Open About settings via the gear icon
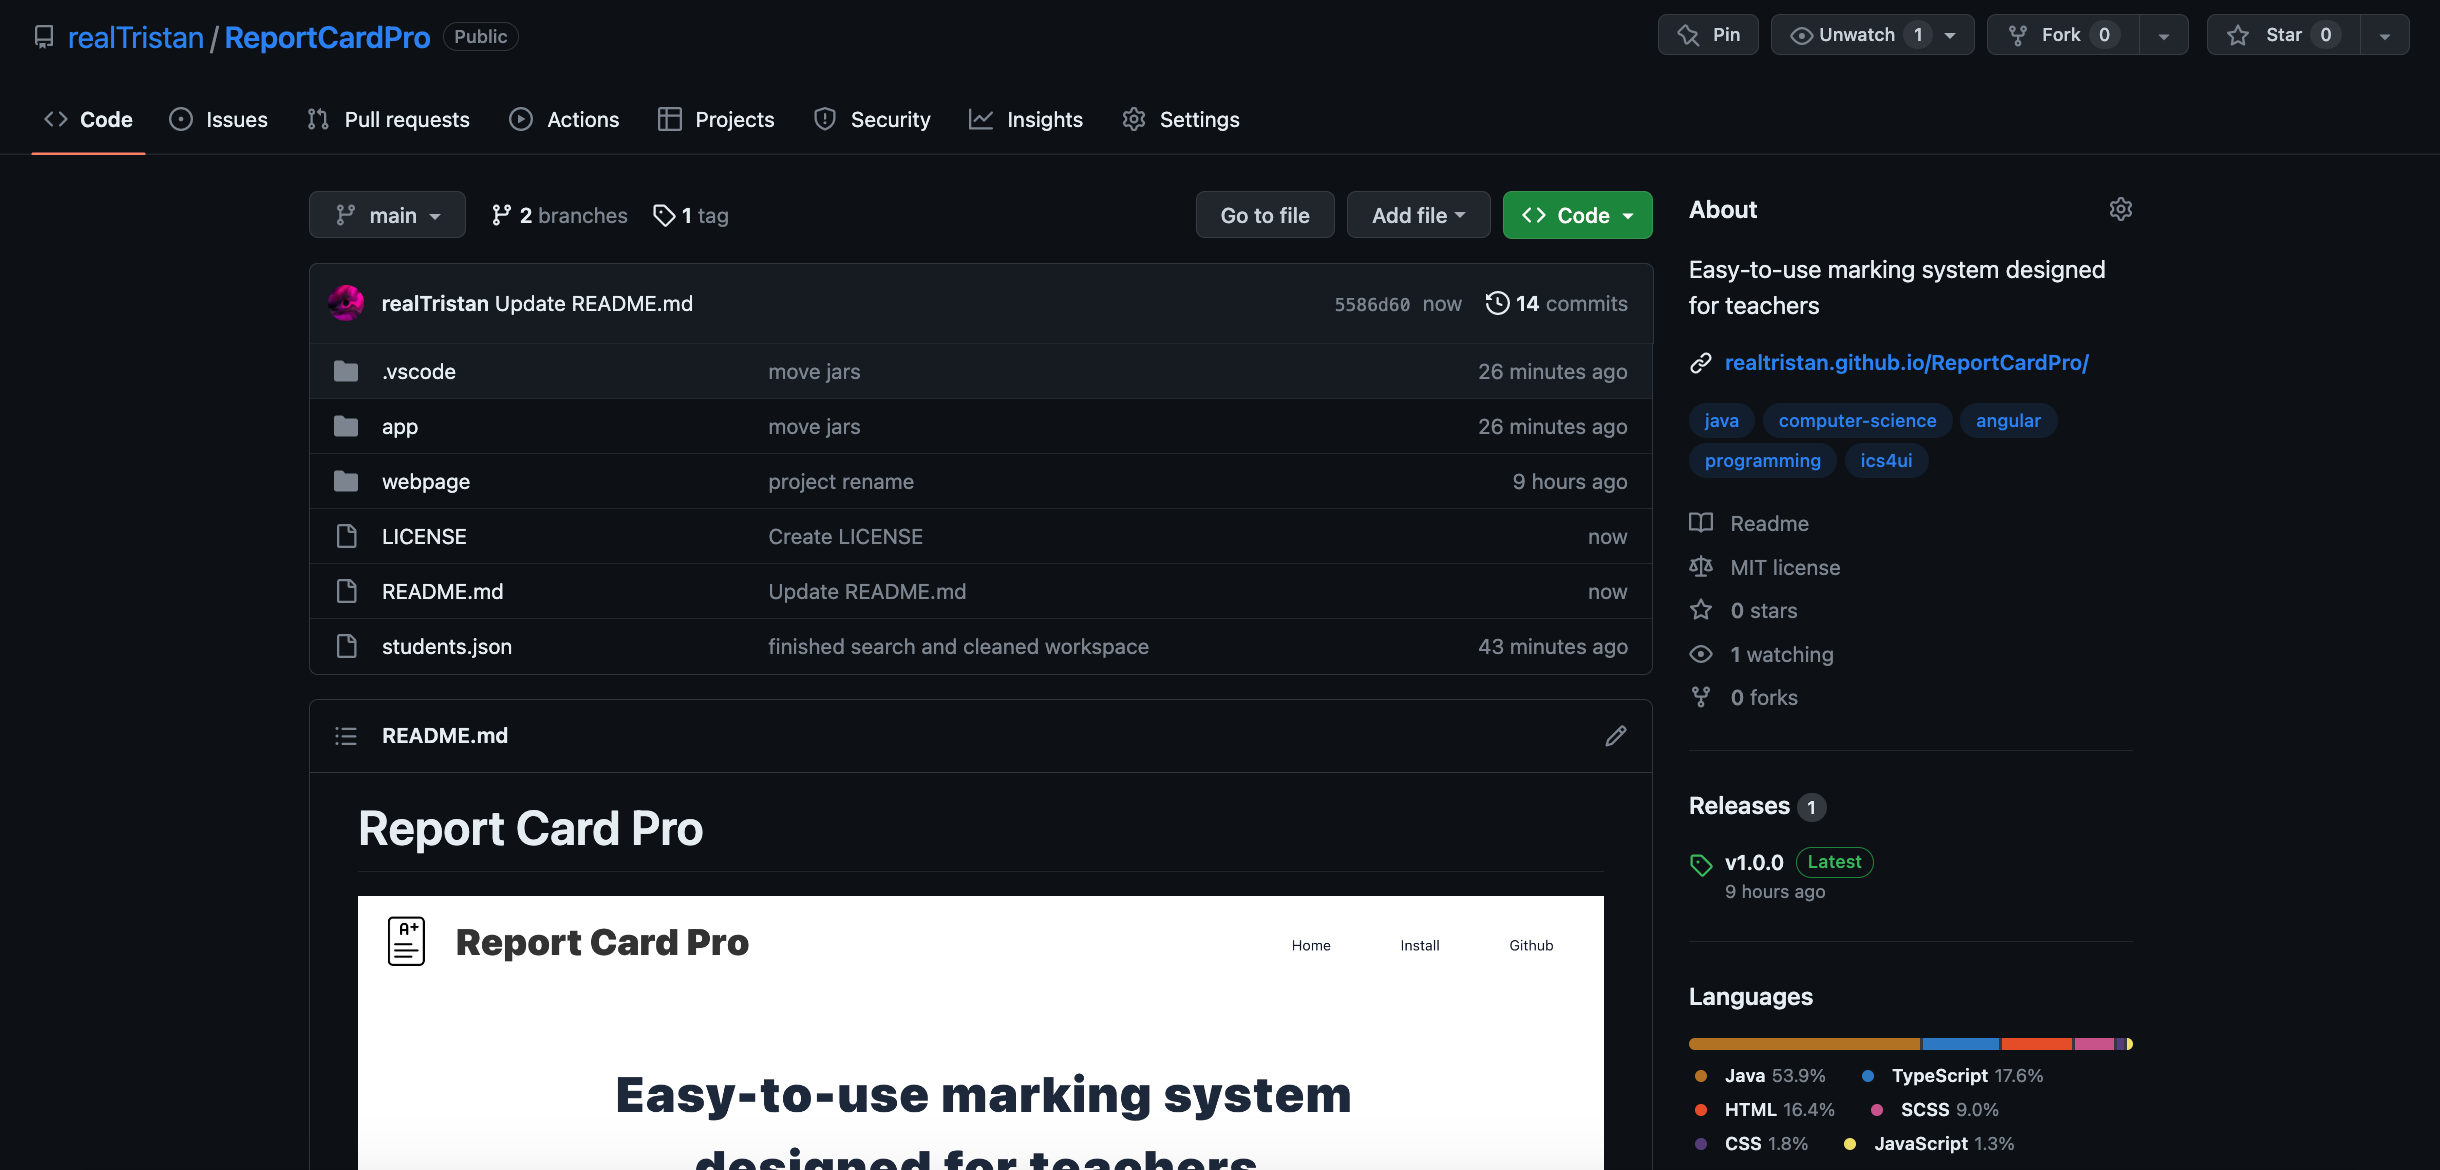 point(2121,209)
